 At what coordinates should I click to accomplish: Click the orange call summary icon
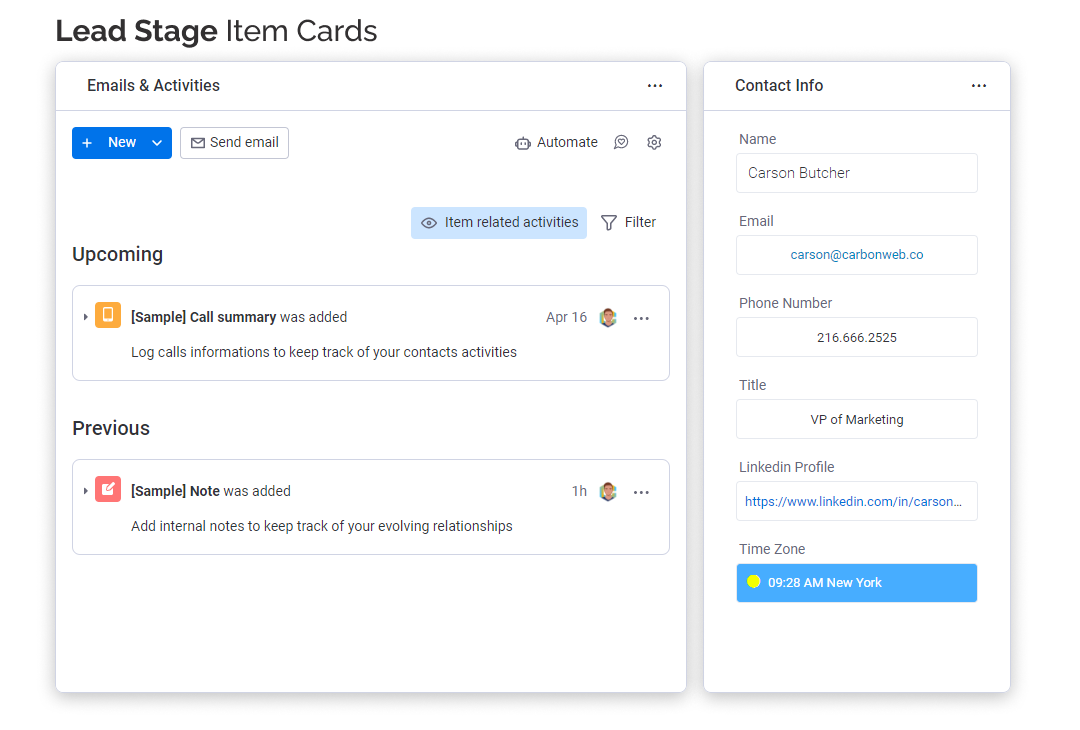pyautogui.click(x=108, y=315)
